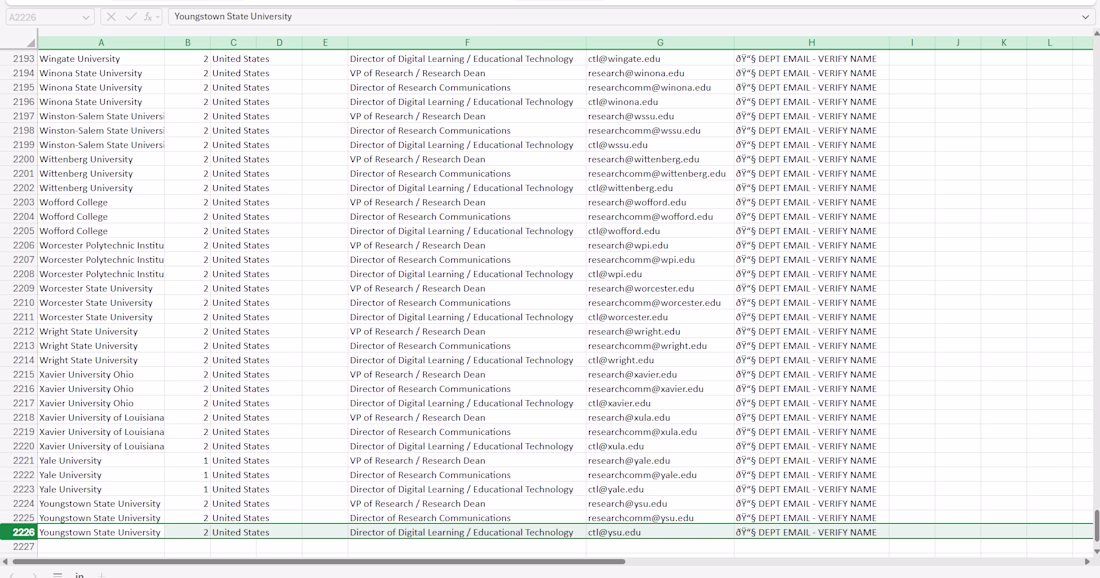
Task: Select Wofford College in row 2204
Action: 101,217
